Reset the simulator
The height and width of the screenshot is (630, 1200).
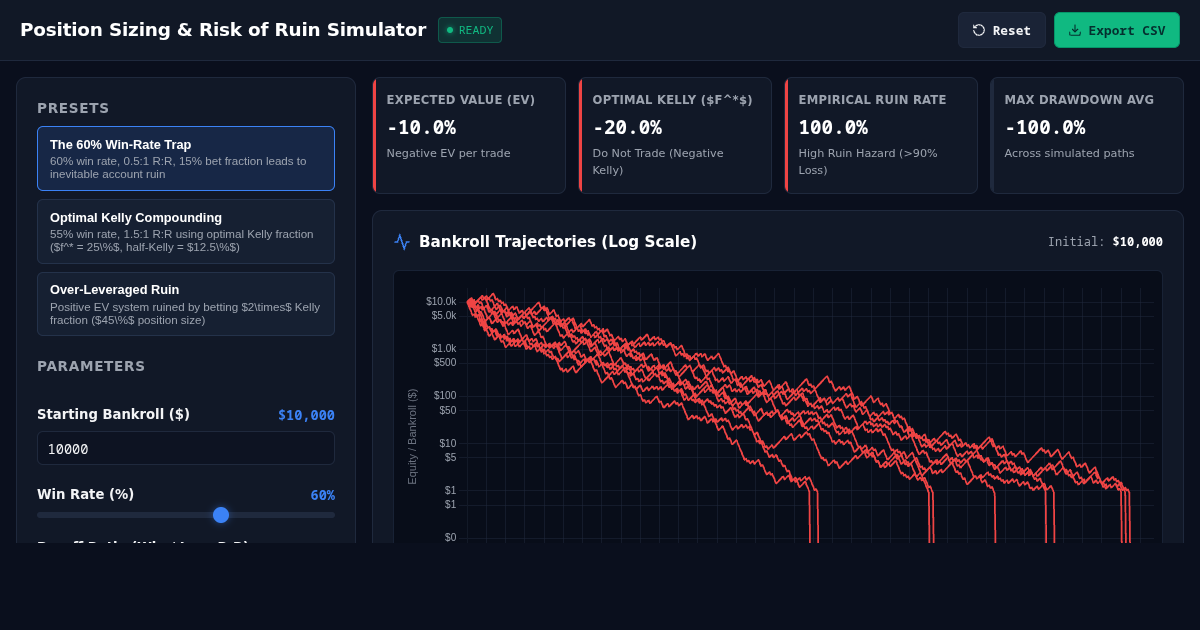[x=1002, y=30]
